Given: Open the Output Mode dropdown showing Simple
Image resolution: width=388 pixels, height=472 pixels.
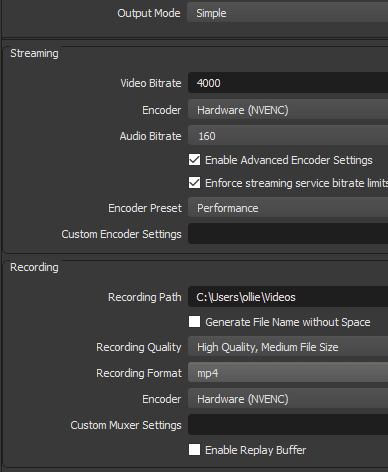Looking at the screenshot, I should (288, 13).
